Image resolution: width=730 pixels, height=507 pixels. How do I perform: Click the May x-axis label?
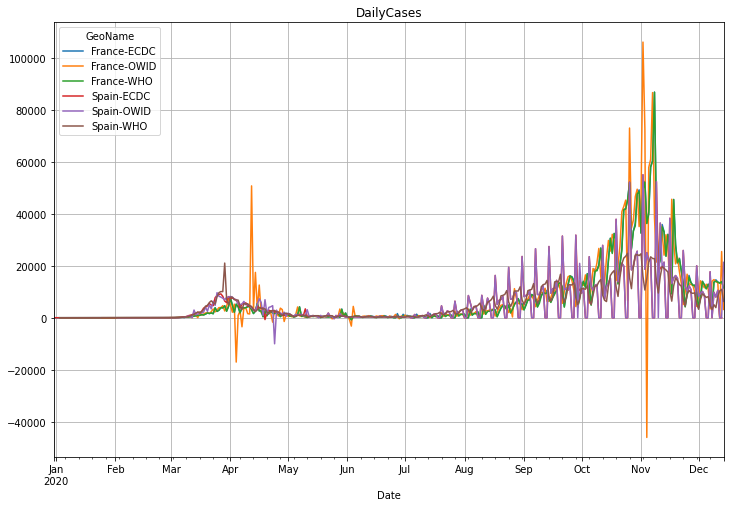(288, 469)
